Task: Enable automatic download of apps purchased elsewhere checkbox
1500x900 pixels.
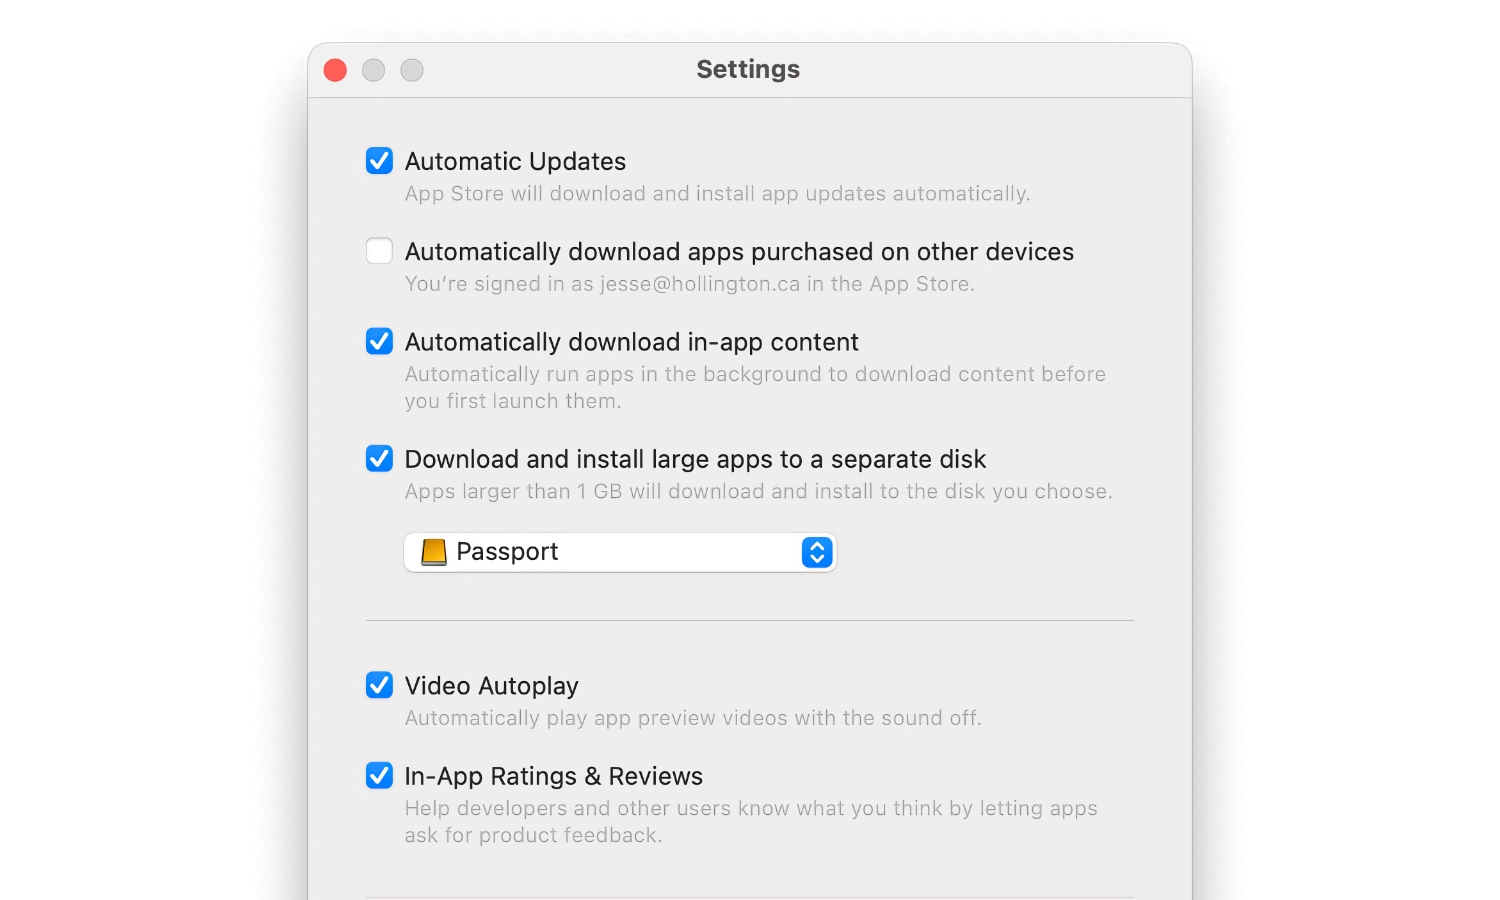Action: click(x=379, y=251)
